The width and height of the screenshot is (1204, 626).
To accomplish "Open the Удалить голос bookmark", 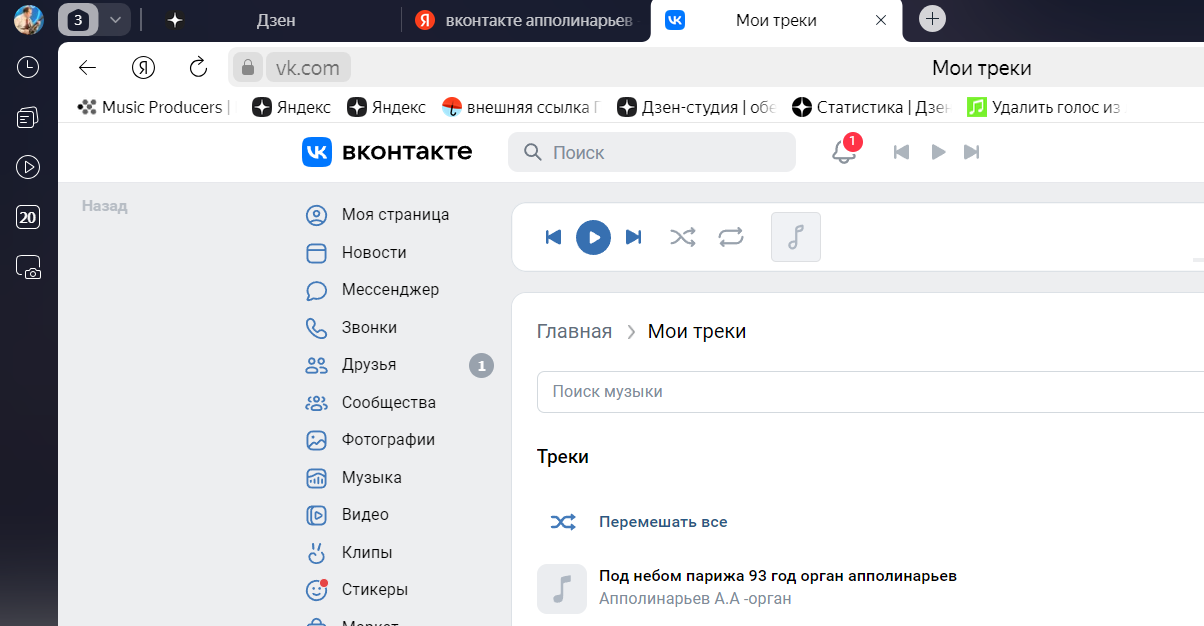I will pyautogui.click(x=1043, y=107).
